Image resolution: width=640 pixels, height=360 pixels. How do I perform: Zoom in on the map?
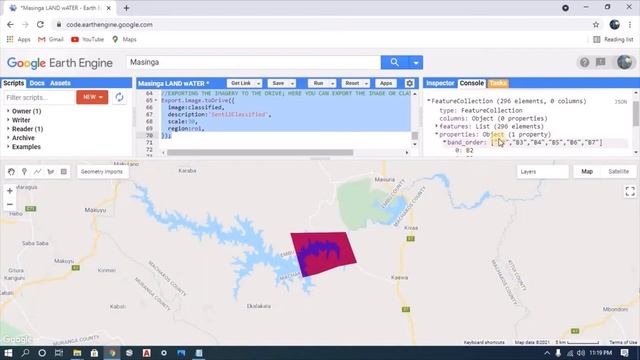coord(10,191)
